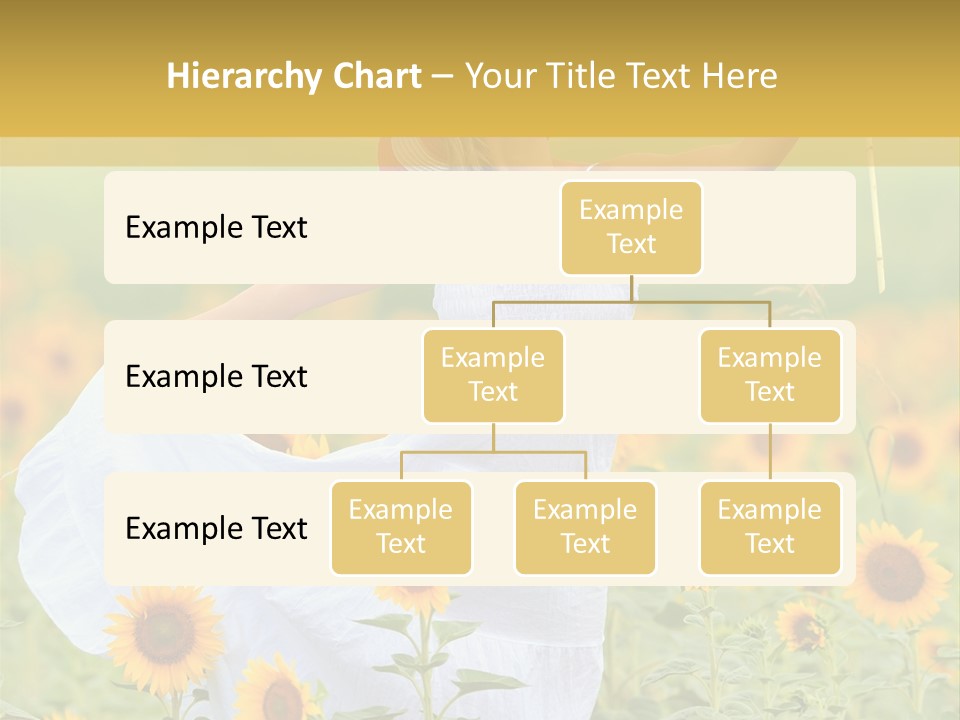Select the left node in the second level

493,375
